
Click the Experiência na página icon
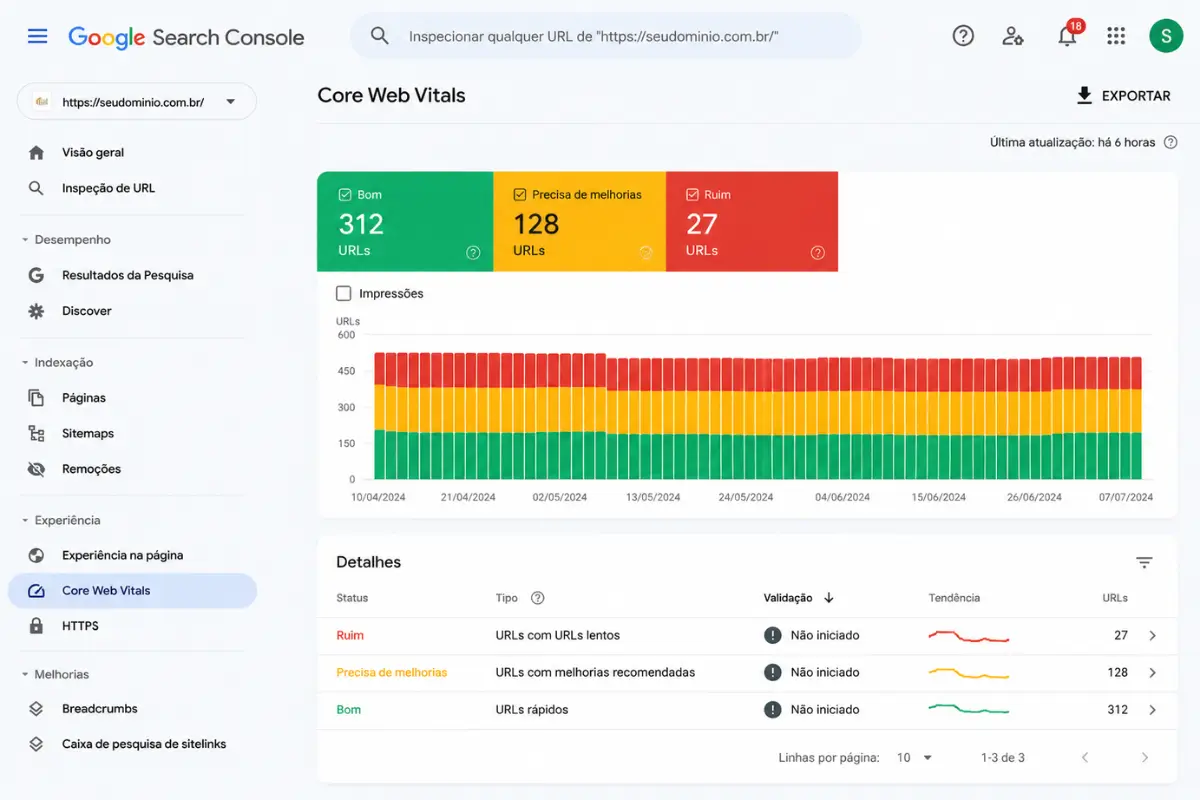click(37, 555)
